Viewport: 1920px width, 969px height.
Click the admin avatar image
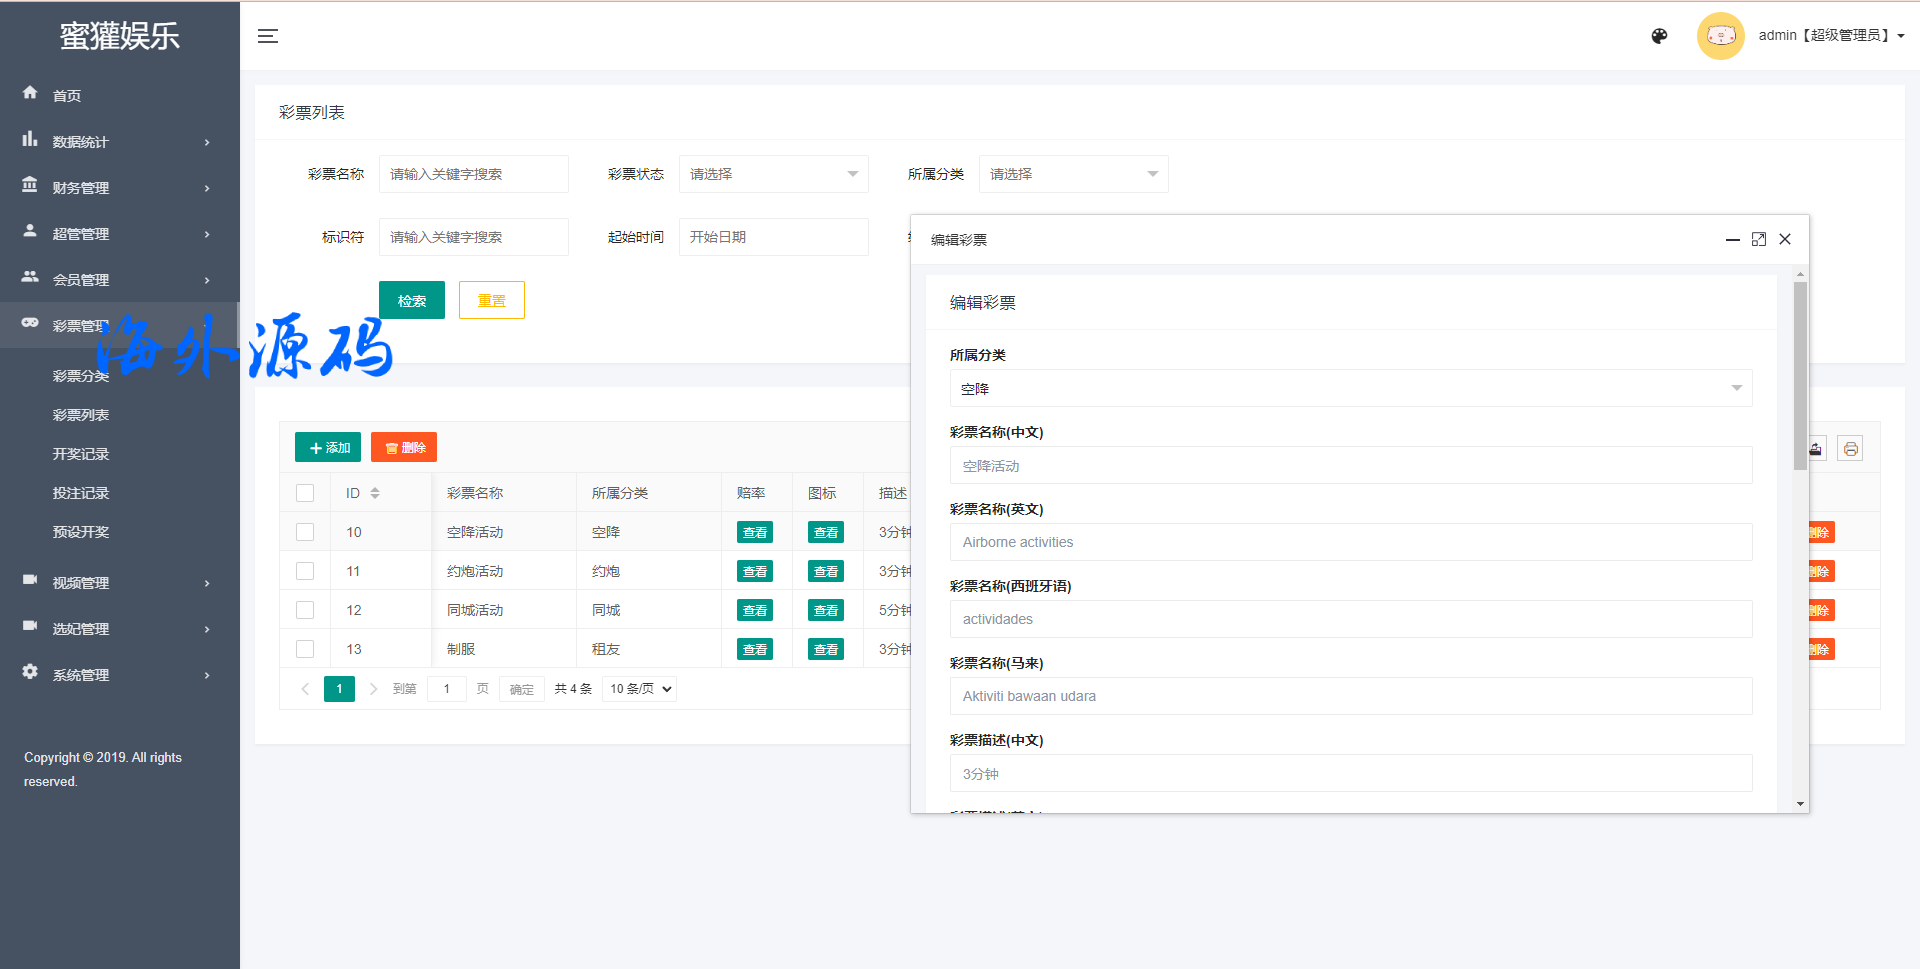pyautogui.click(x=1720, y=36)
